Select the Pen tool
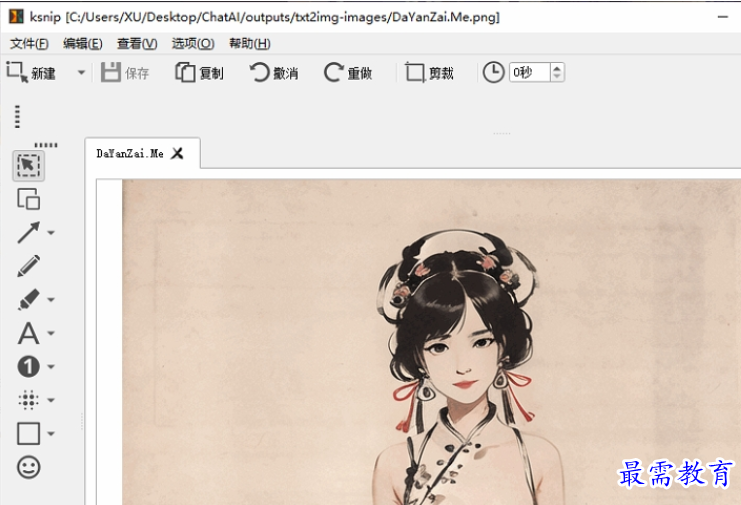This screenshot has width=741, height=505. [28, 266]
